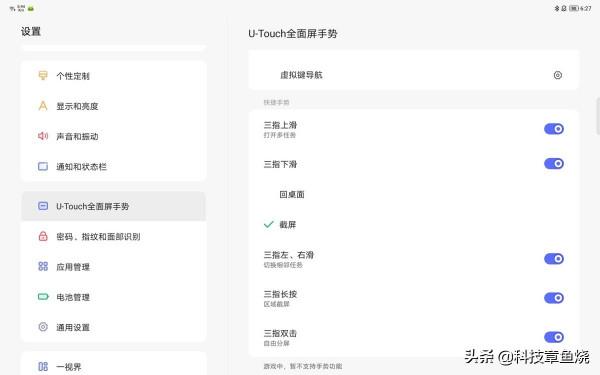This screenshot has width=600, height=375.
Task: Open 密码、指纹和面部识别 settings
Action: pyautogui.click(x=114, y=236)
